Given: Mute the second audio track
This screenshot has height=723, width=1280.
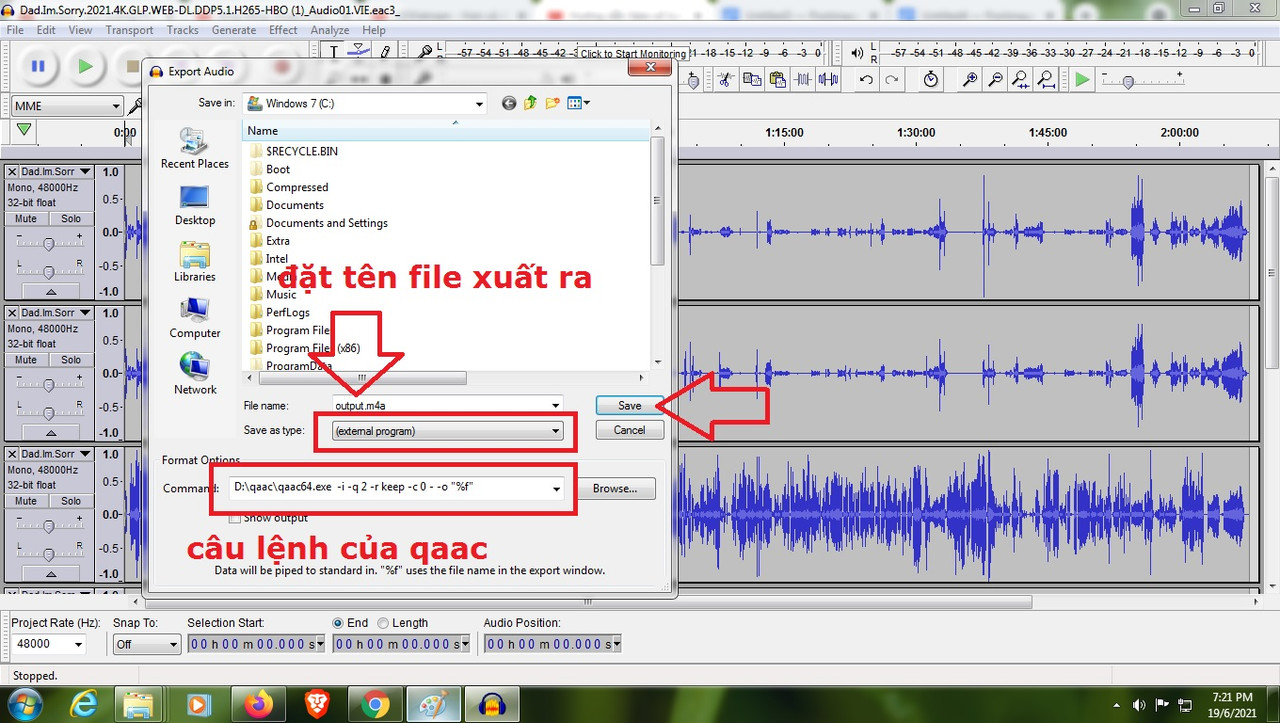Looking at the screenshot, I should (26, 360).
